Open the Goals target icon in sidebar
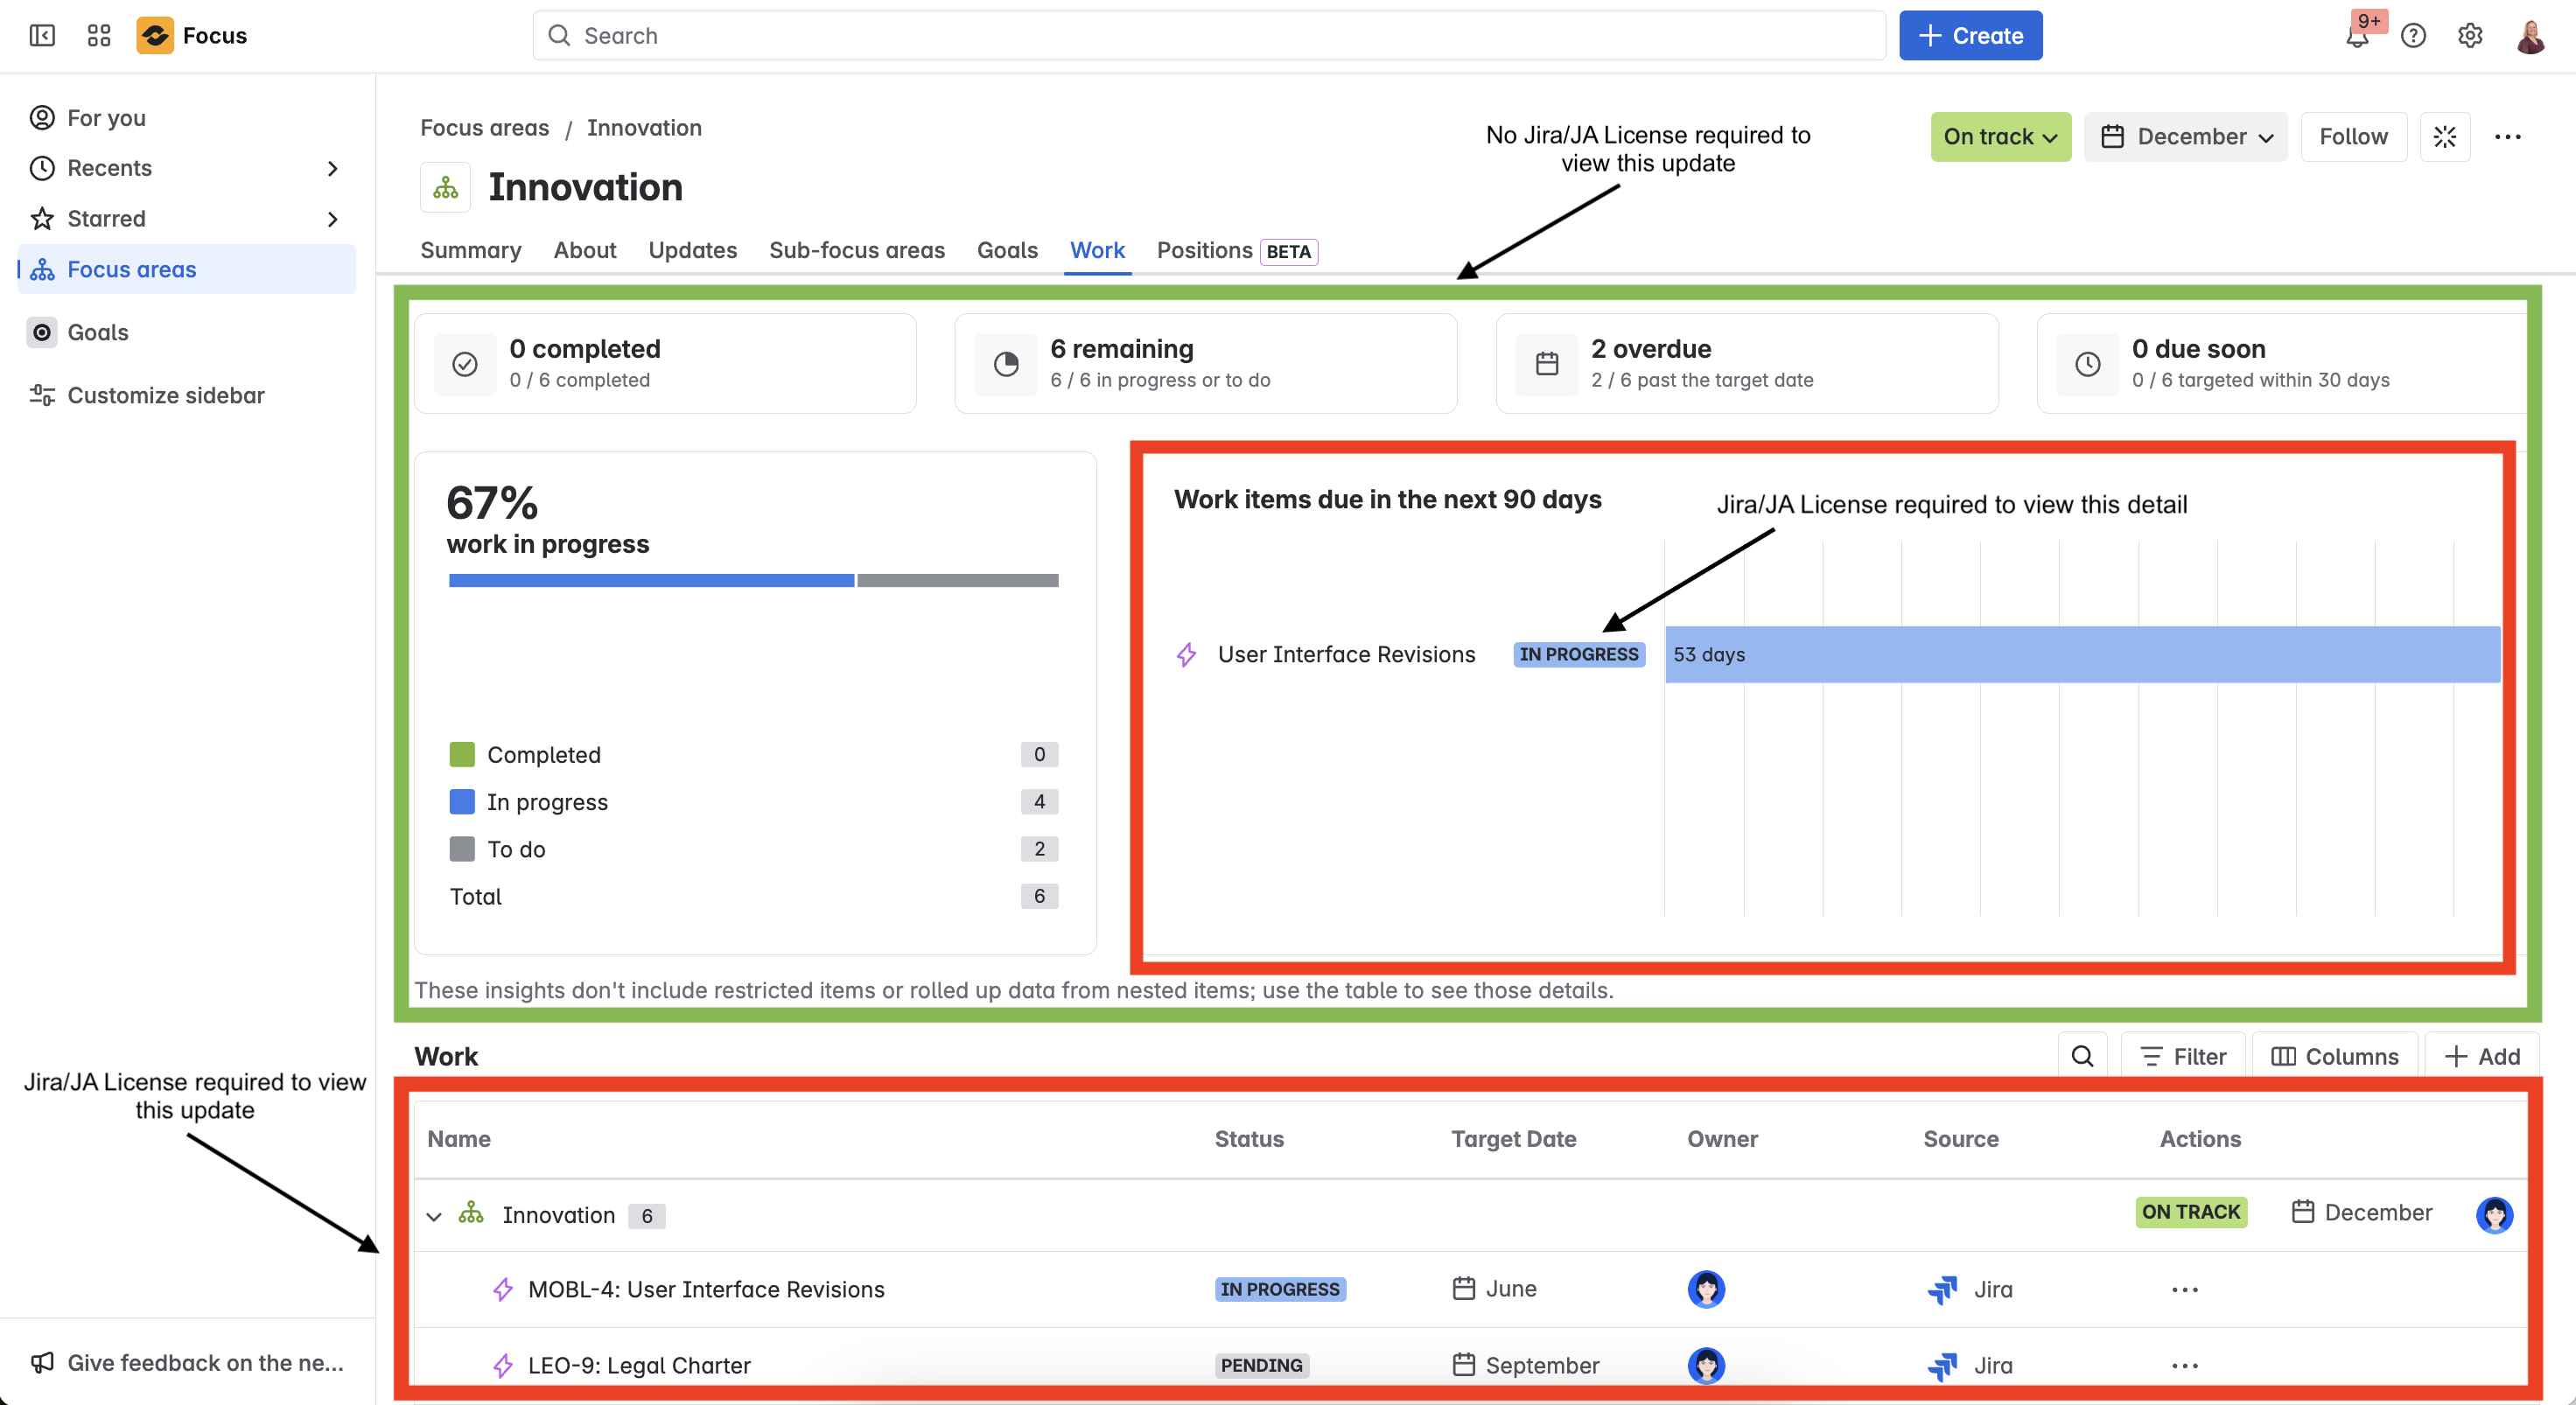 point(42,332)
